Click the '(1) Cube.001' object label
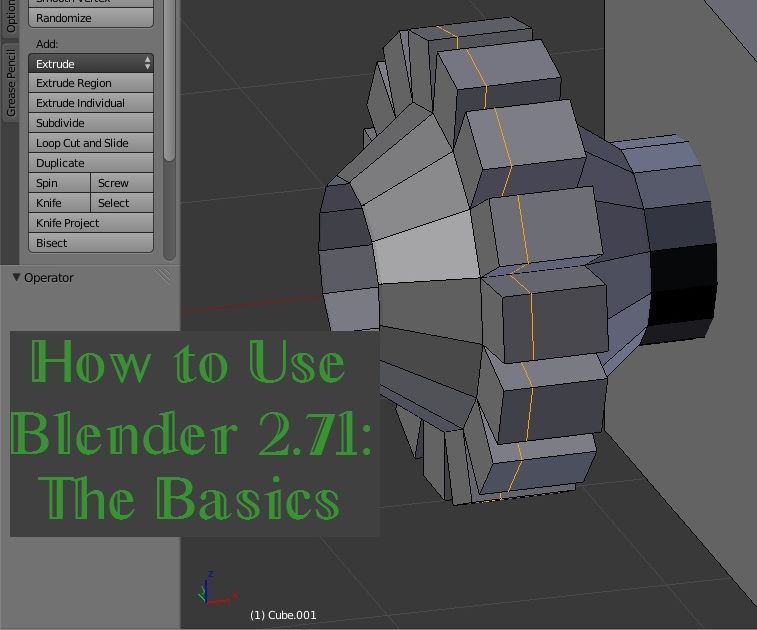 click(283, 615)
